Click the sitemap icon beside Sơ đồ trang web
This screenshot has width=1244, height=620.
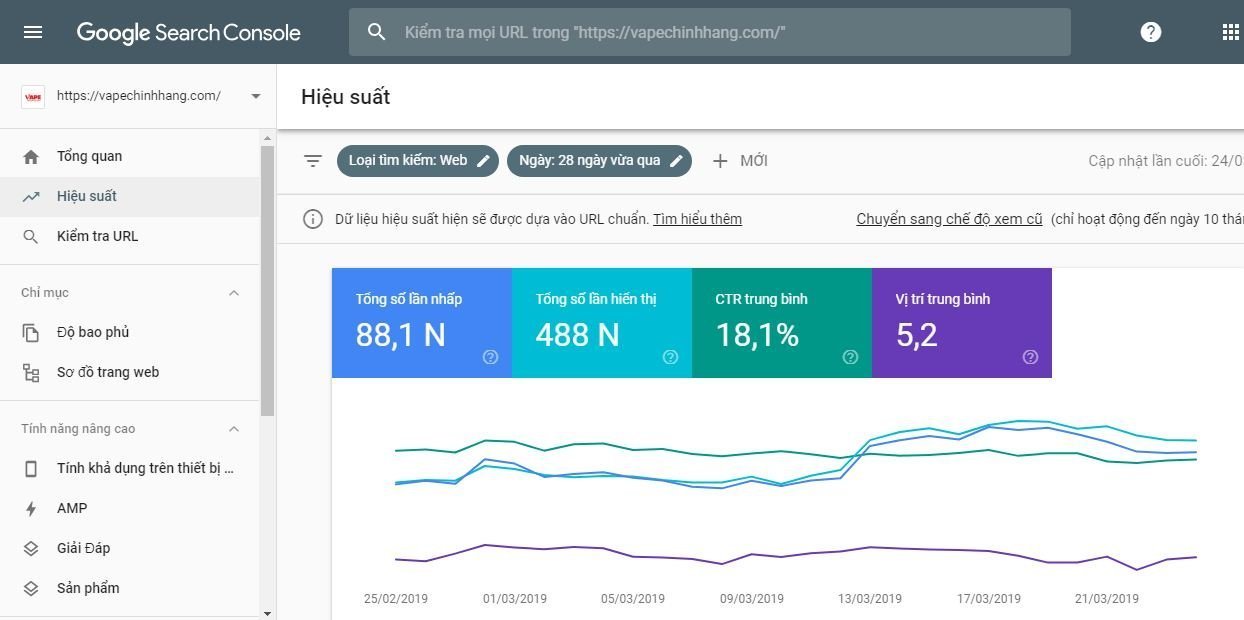coord(31,372)
